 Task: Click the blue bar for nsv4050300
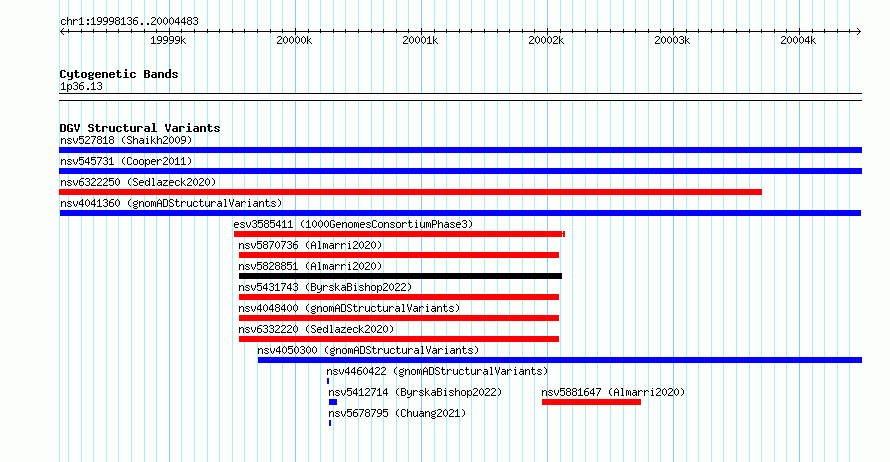(x=560, y=360)
